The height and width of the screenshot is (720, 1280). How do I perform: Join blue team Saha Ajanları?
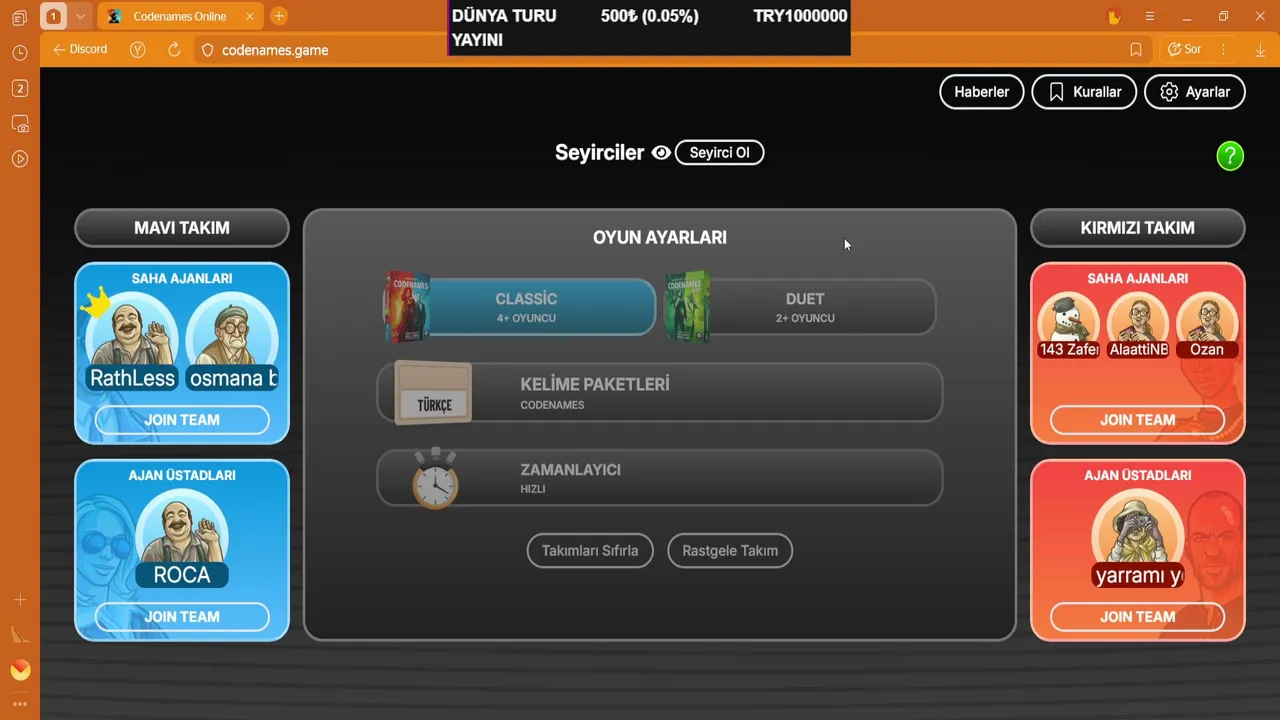point(182,420)
